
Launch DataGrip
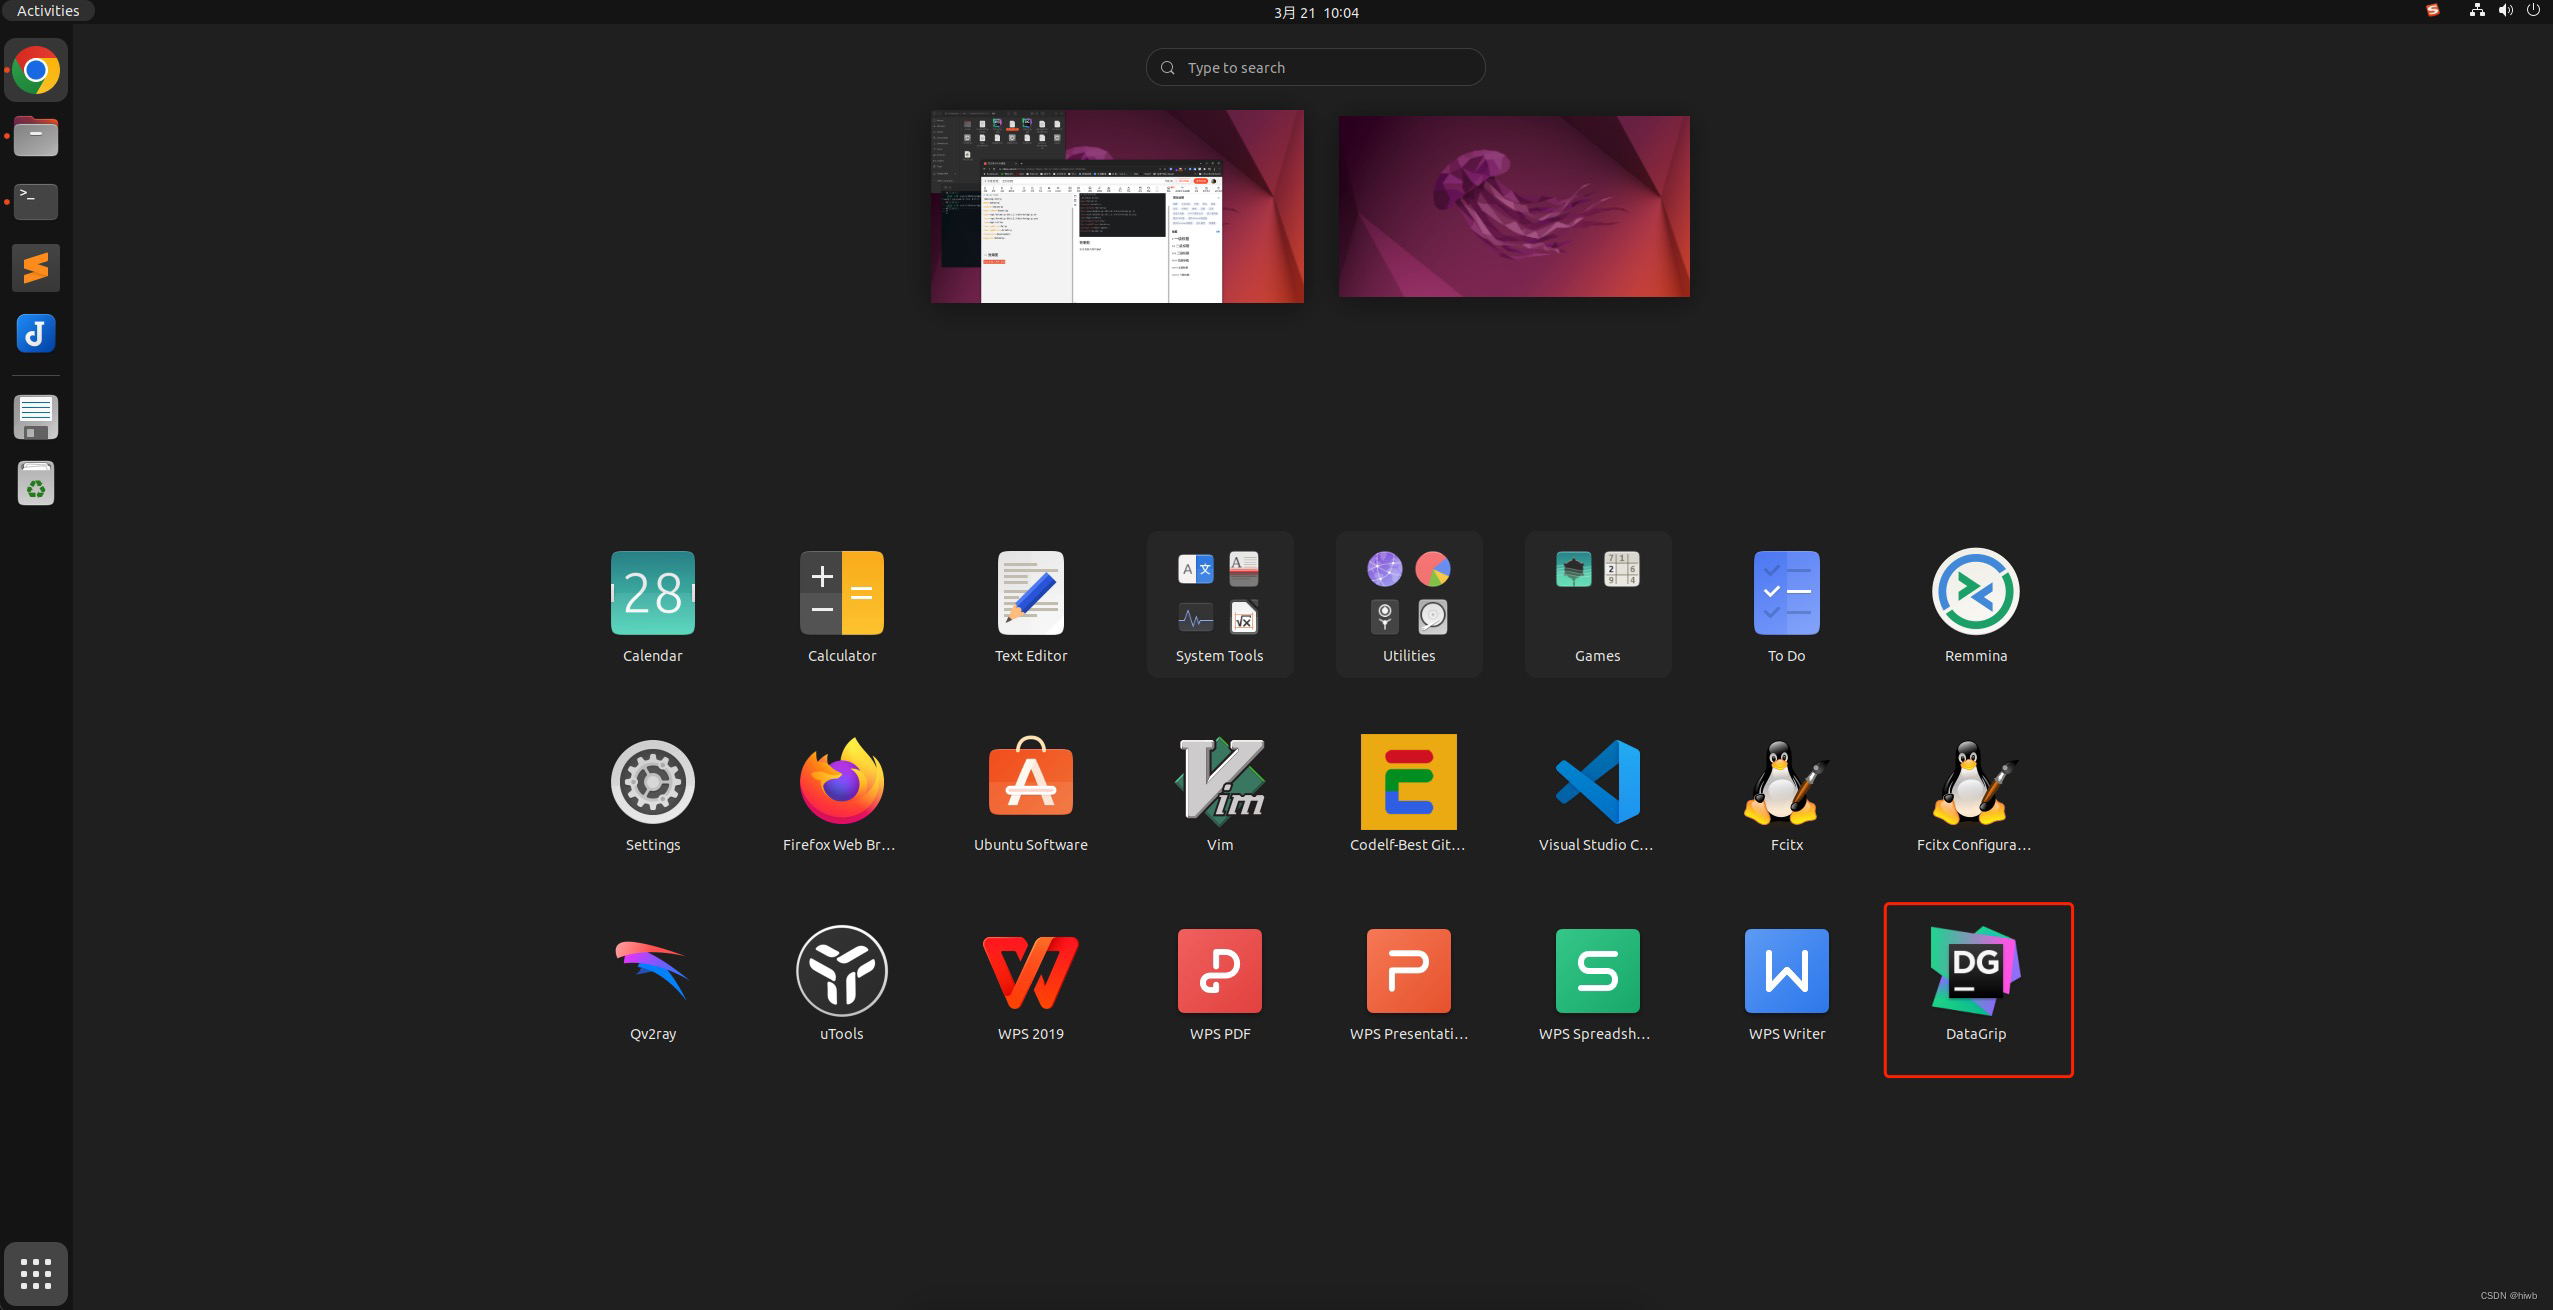(x=1975, y=983)
